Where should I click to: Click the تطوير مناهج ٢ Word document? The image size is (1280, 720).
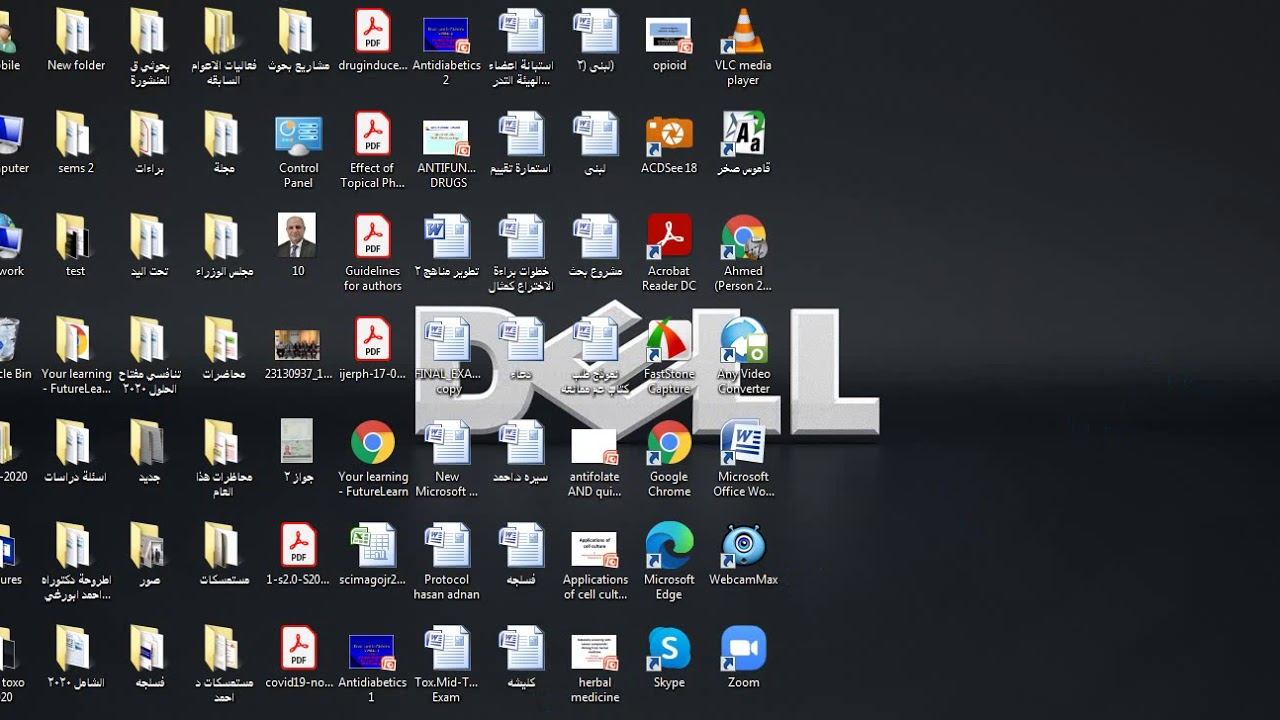(x=446, y=246)
